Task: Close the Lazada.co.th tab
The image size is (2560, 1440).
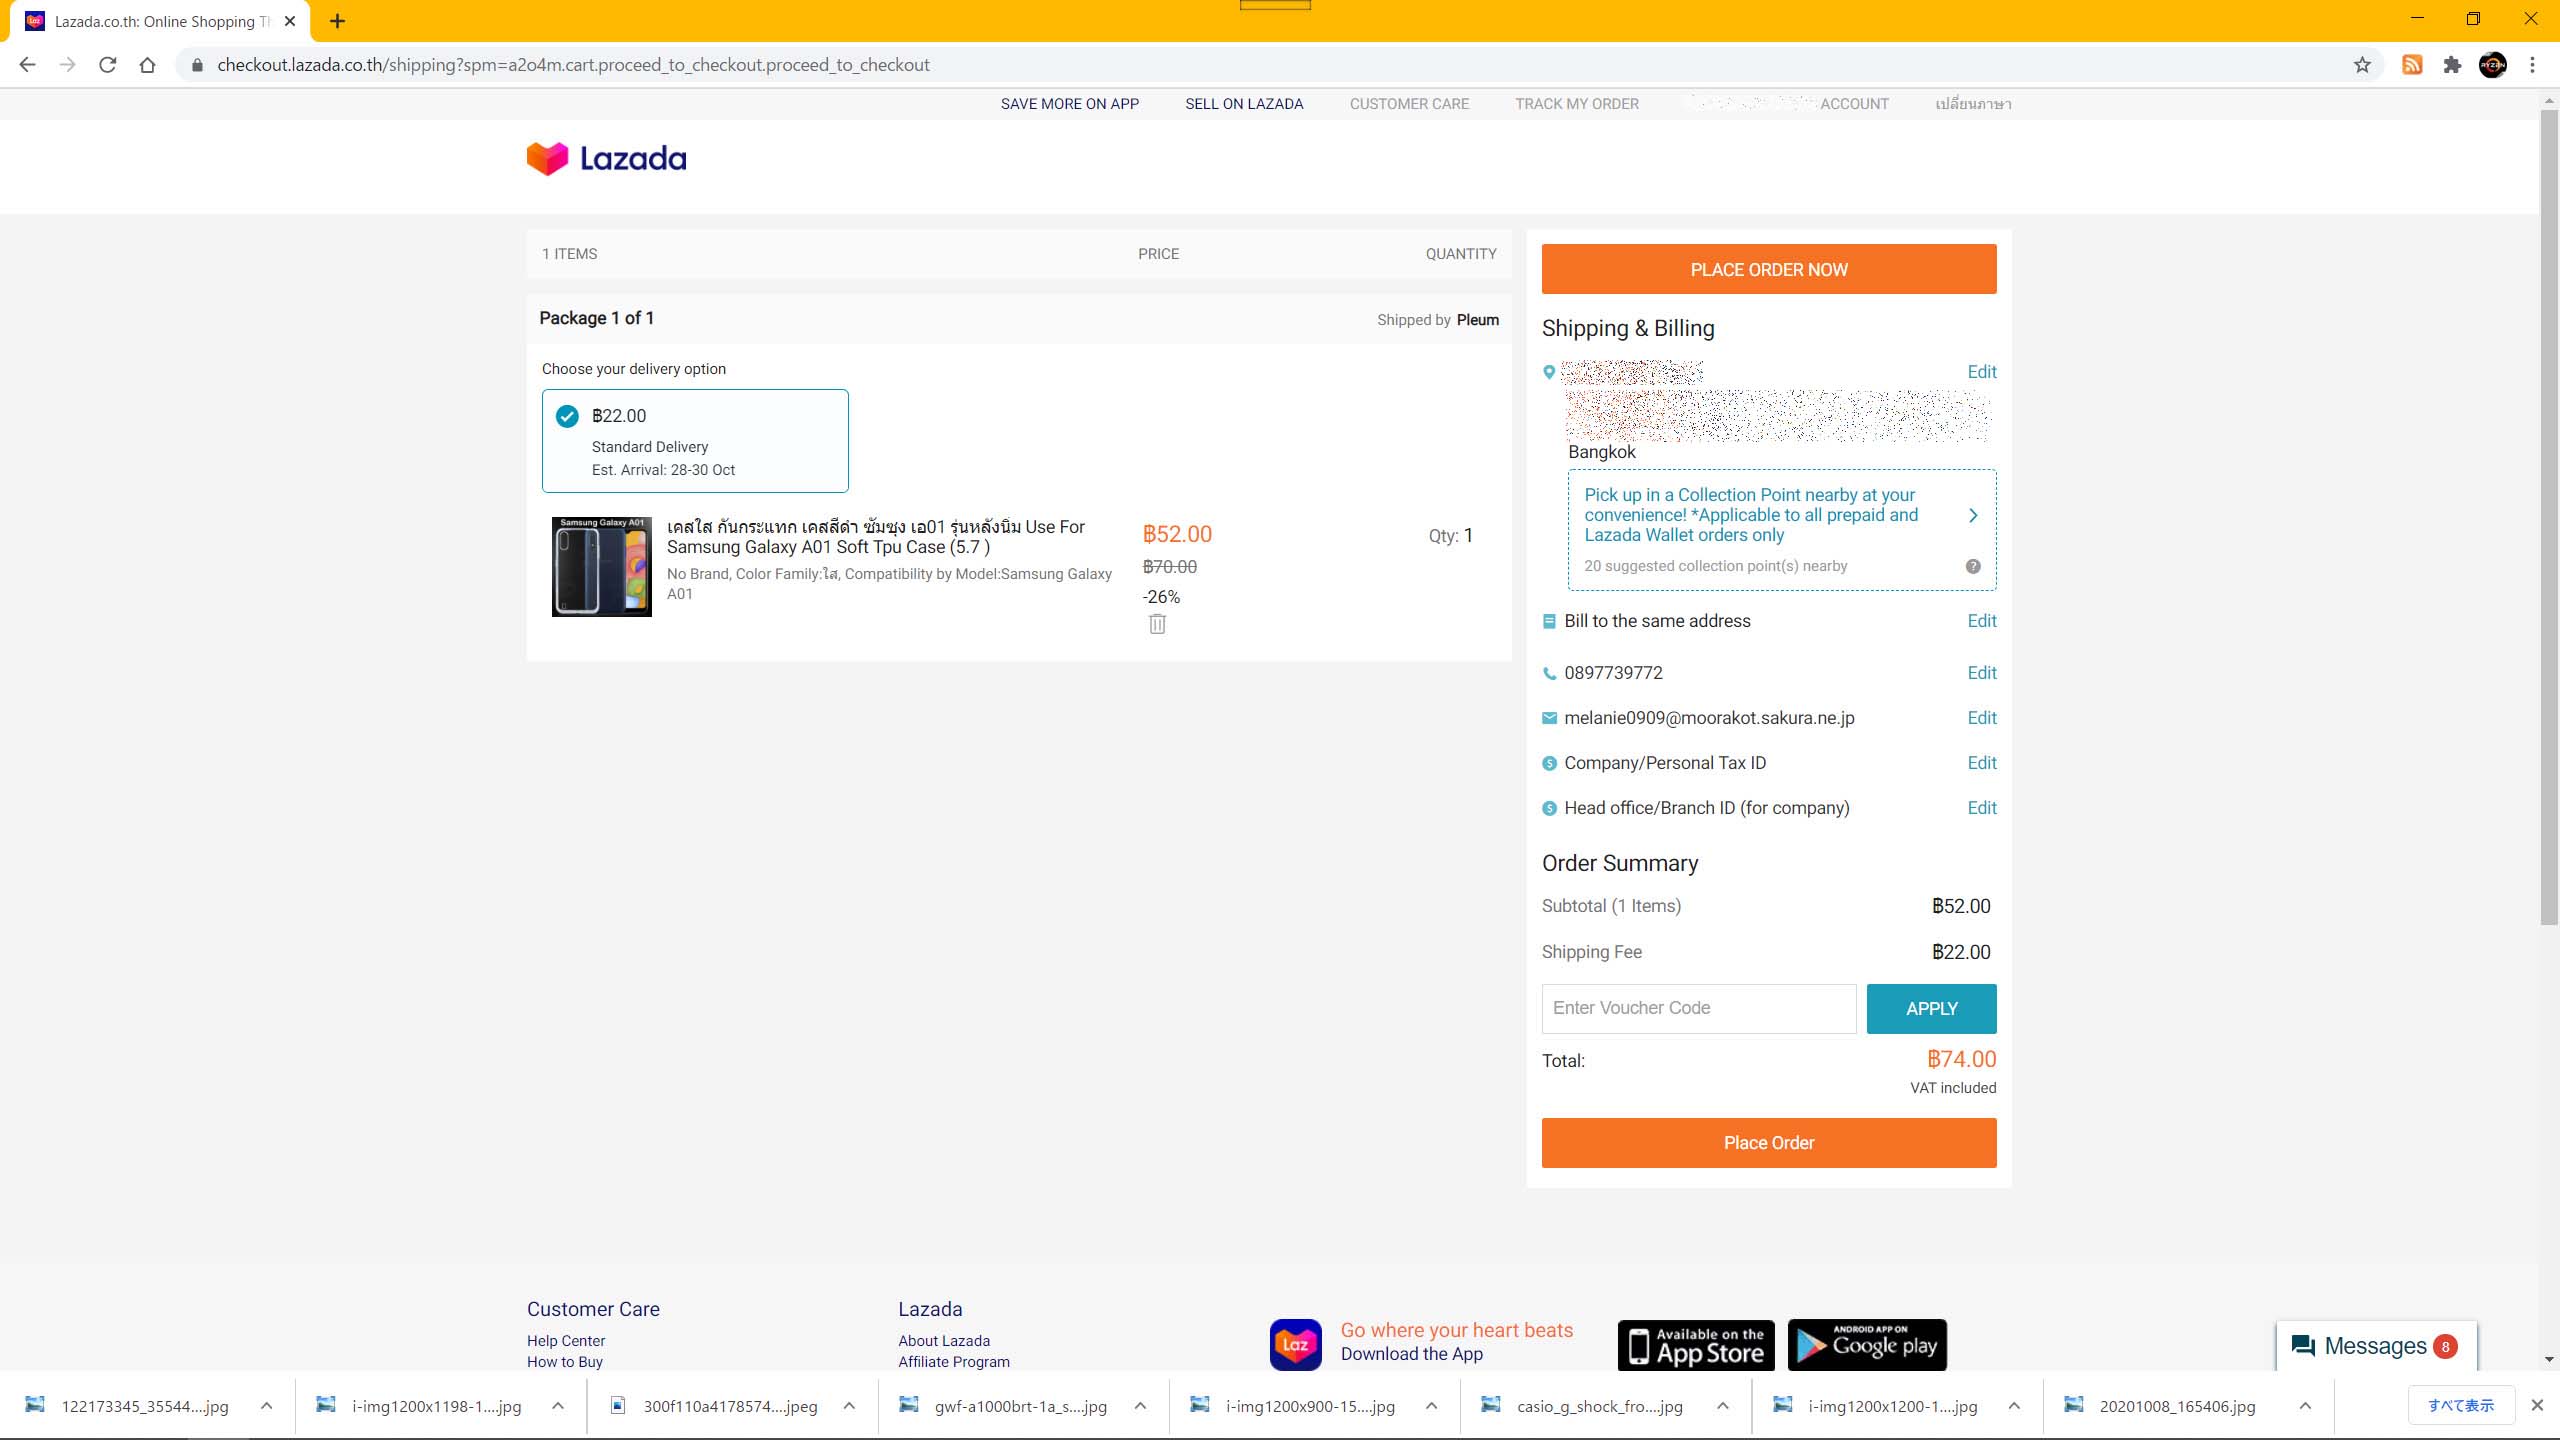Action: [x=290, y=21]
